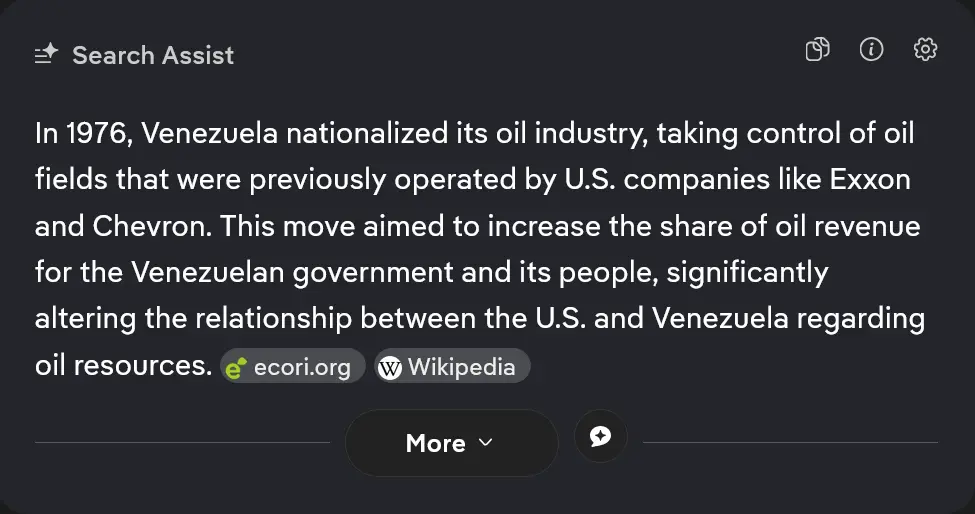Viewport: 975px width, 514px height.
Task: Click the divider line left of More
Action: (182, 442)
